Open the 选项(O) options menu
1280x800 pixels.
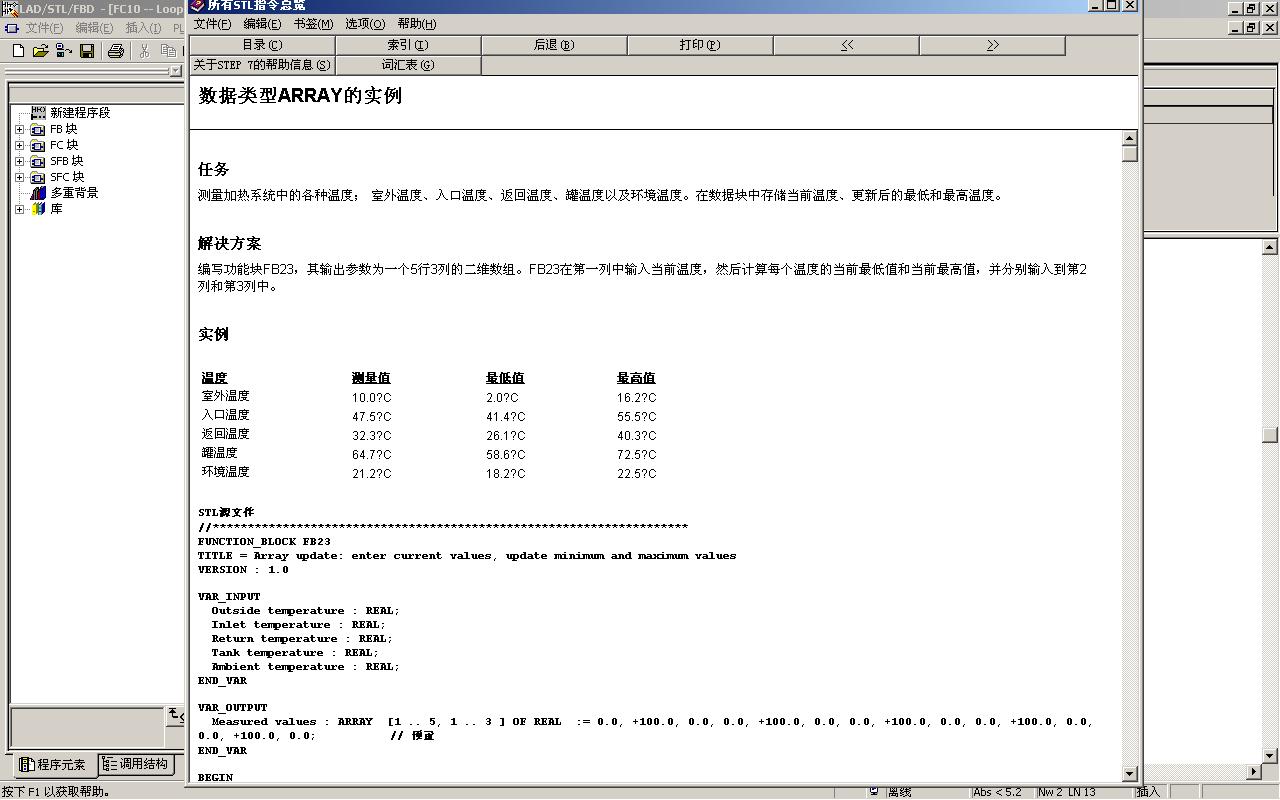click(x=365, y=24)
